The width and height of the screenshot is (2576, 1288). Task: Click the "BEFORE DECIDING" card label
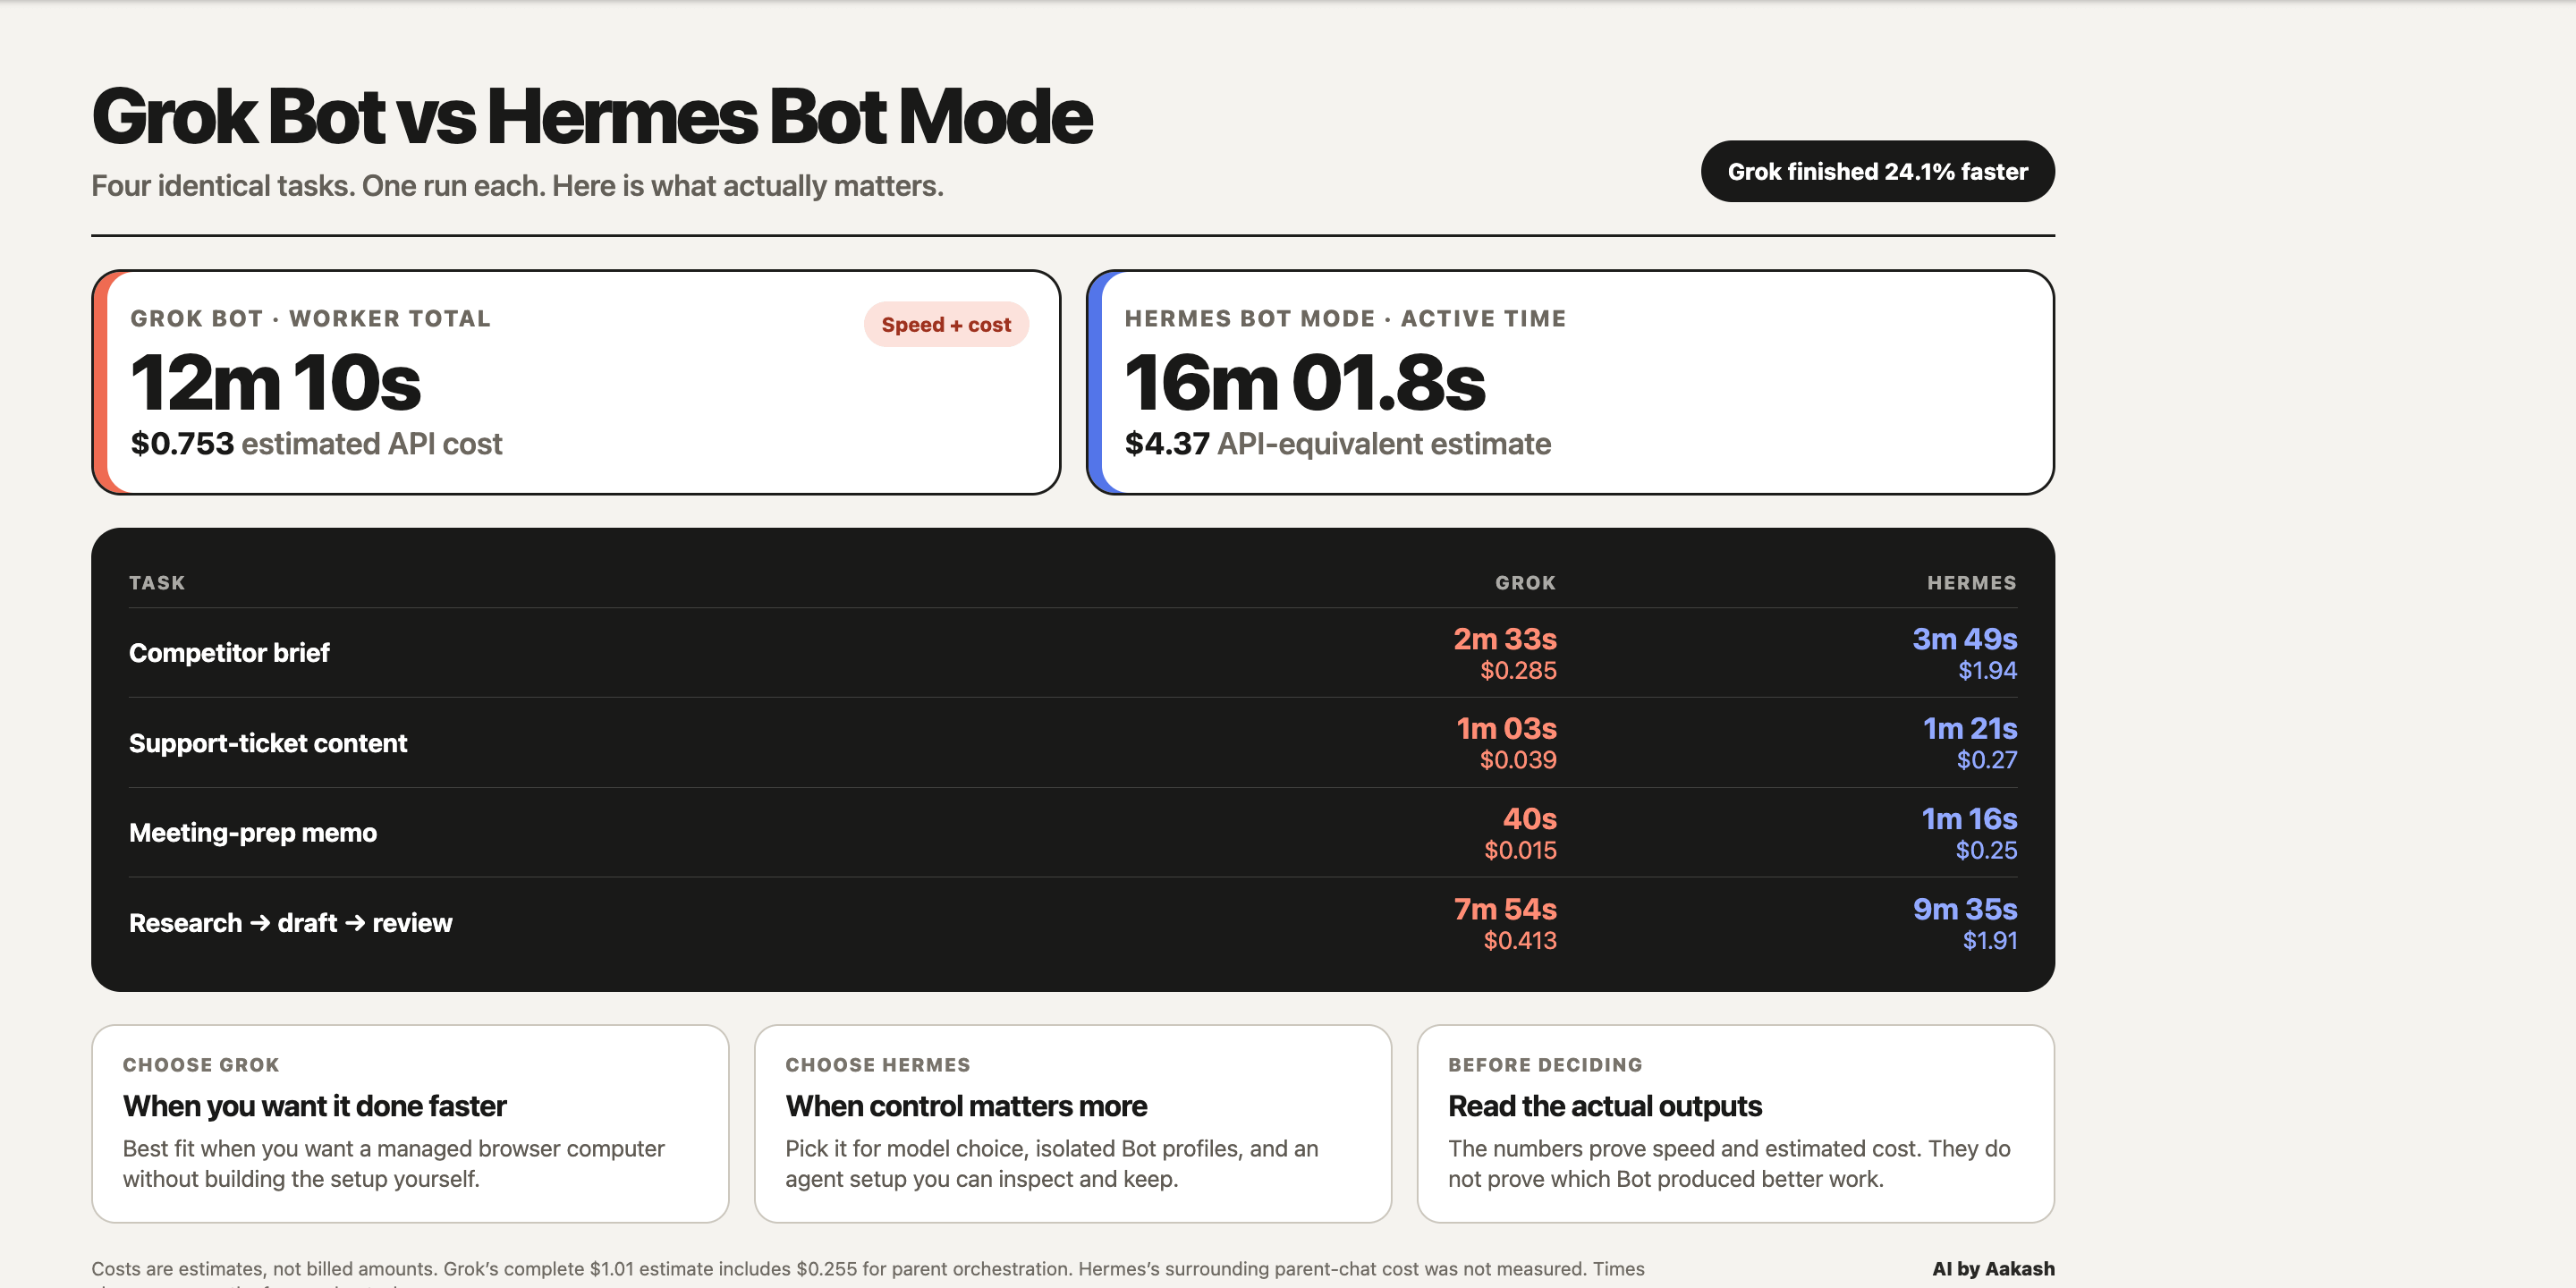(1545, 1065)
